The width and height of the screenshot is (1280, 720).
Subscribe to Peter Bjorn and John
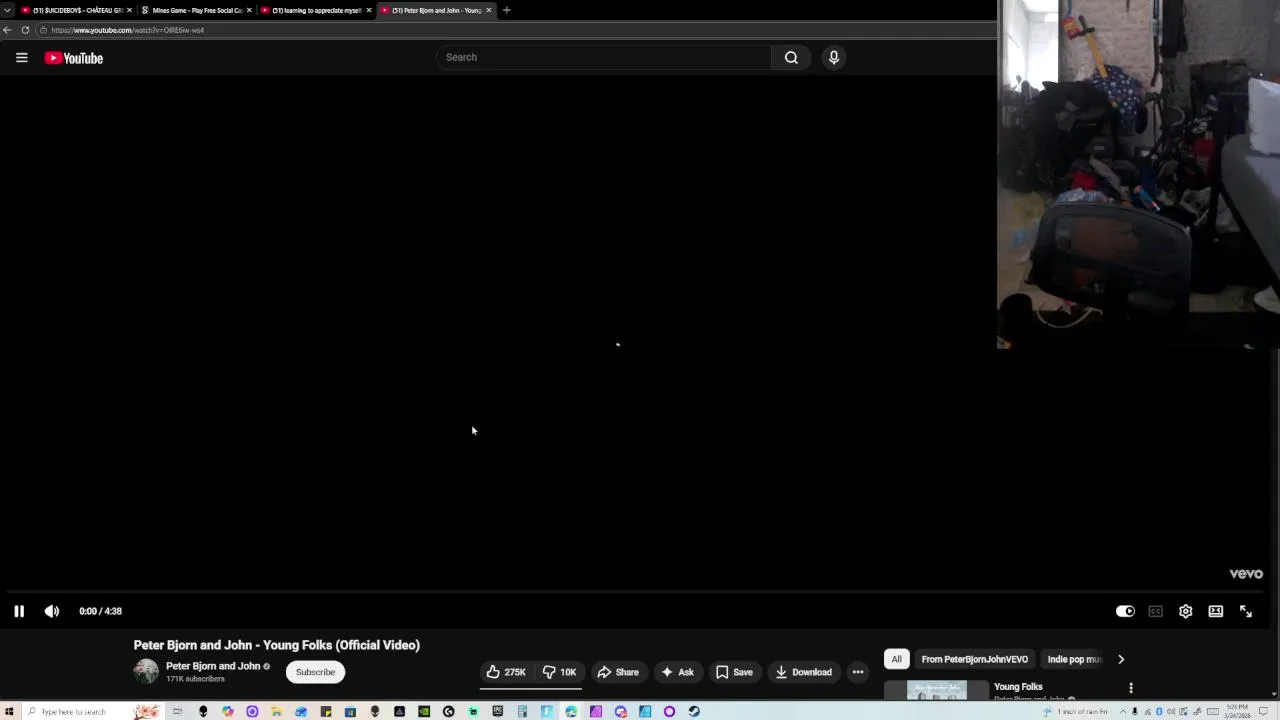point(315,672)
